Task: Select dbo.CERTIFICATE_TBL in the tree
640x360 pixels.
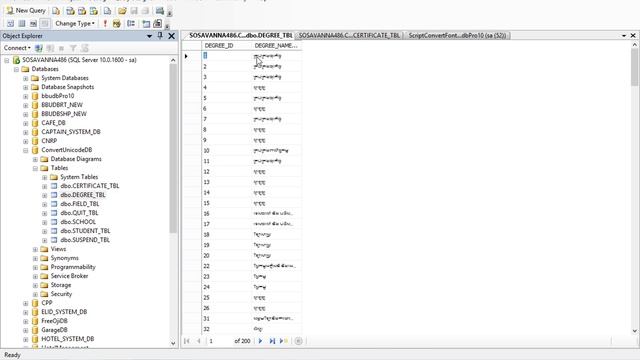Action: 90,186
